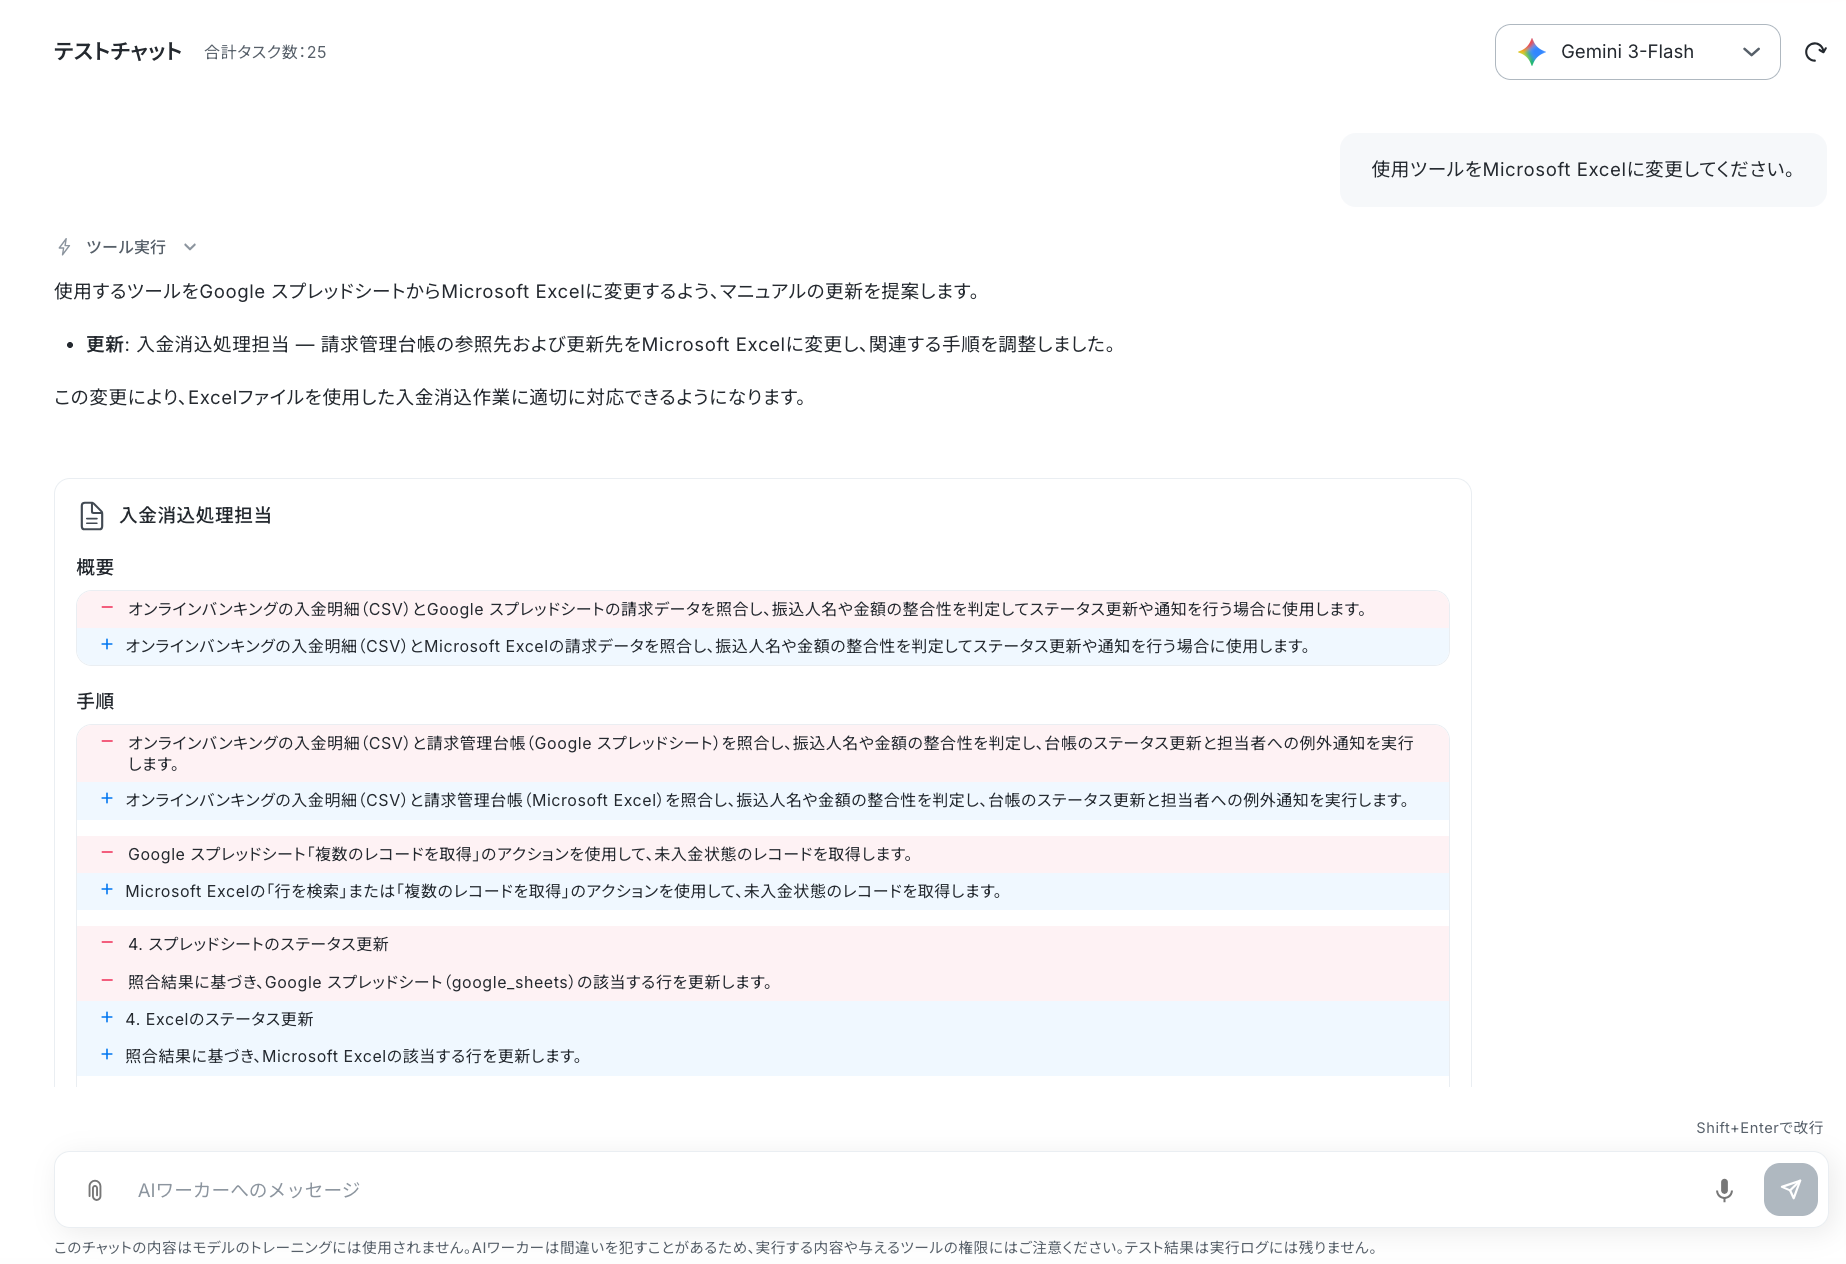1846x1264 pixels.
Task: Click the Shift+Enterで改行 hint text
Action: 1759,1128
